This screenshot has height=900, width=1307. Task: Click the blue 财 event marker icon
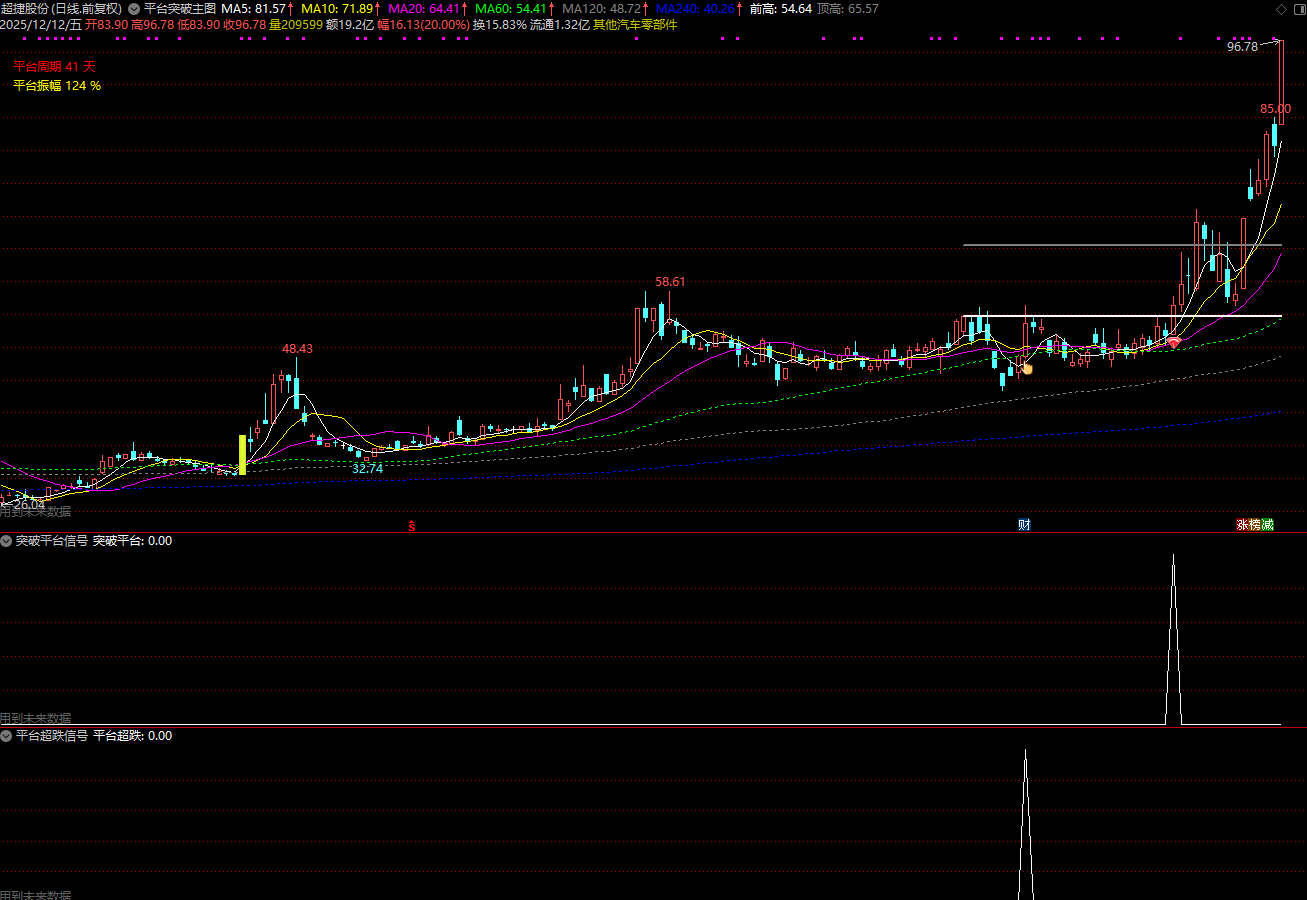[x=1024, y=525]
